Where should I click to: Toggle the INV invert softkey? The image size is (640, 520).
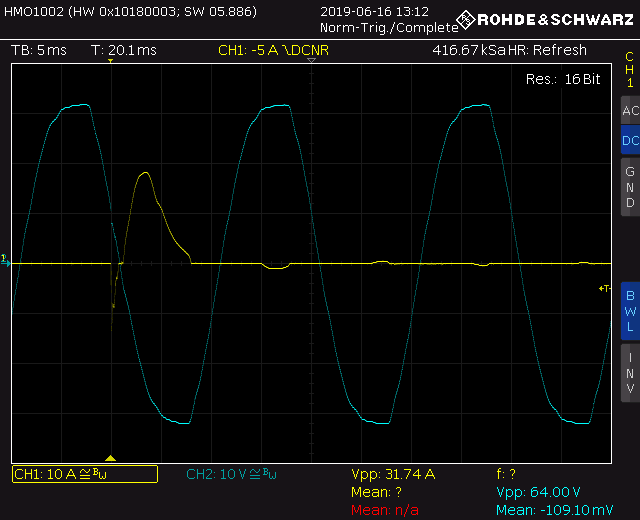pos(631,373)
